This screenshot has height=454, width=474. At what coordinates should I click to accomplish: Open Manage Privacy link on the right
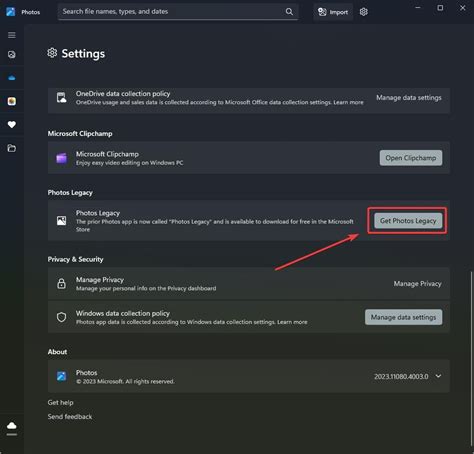(x=417, y=284)
